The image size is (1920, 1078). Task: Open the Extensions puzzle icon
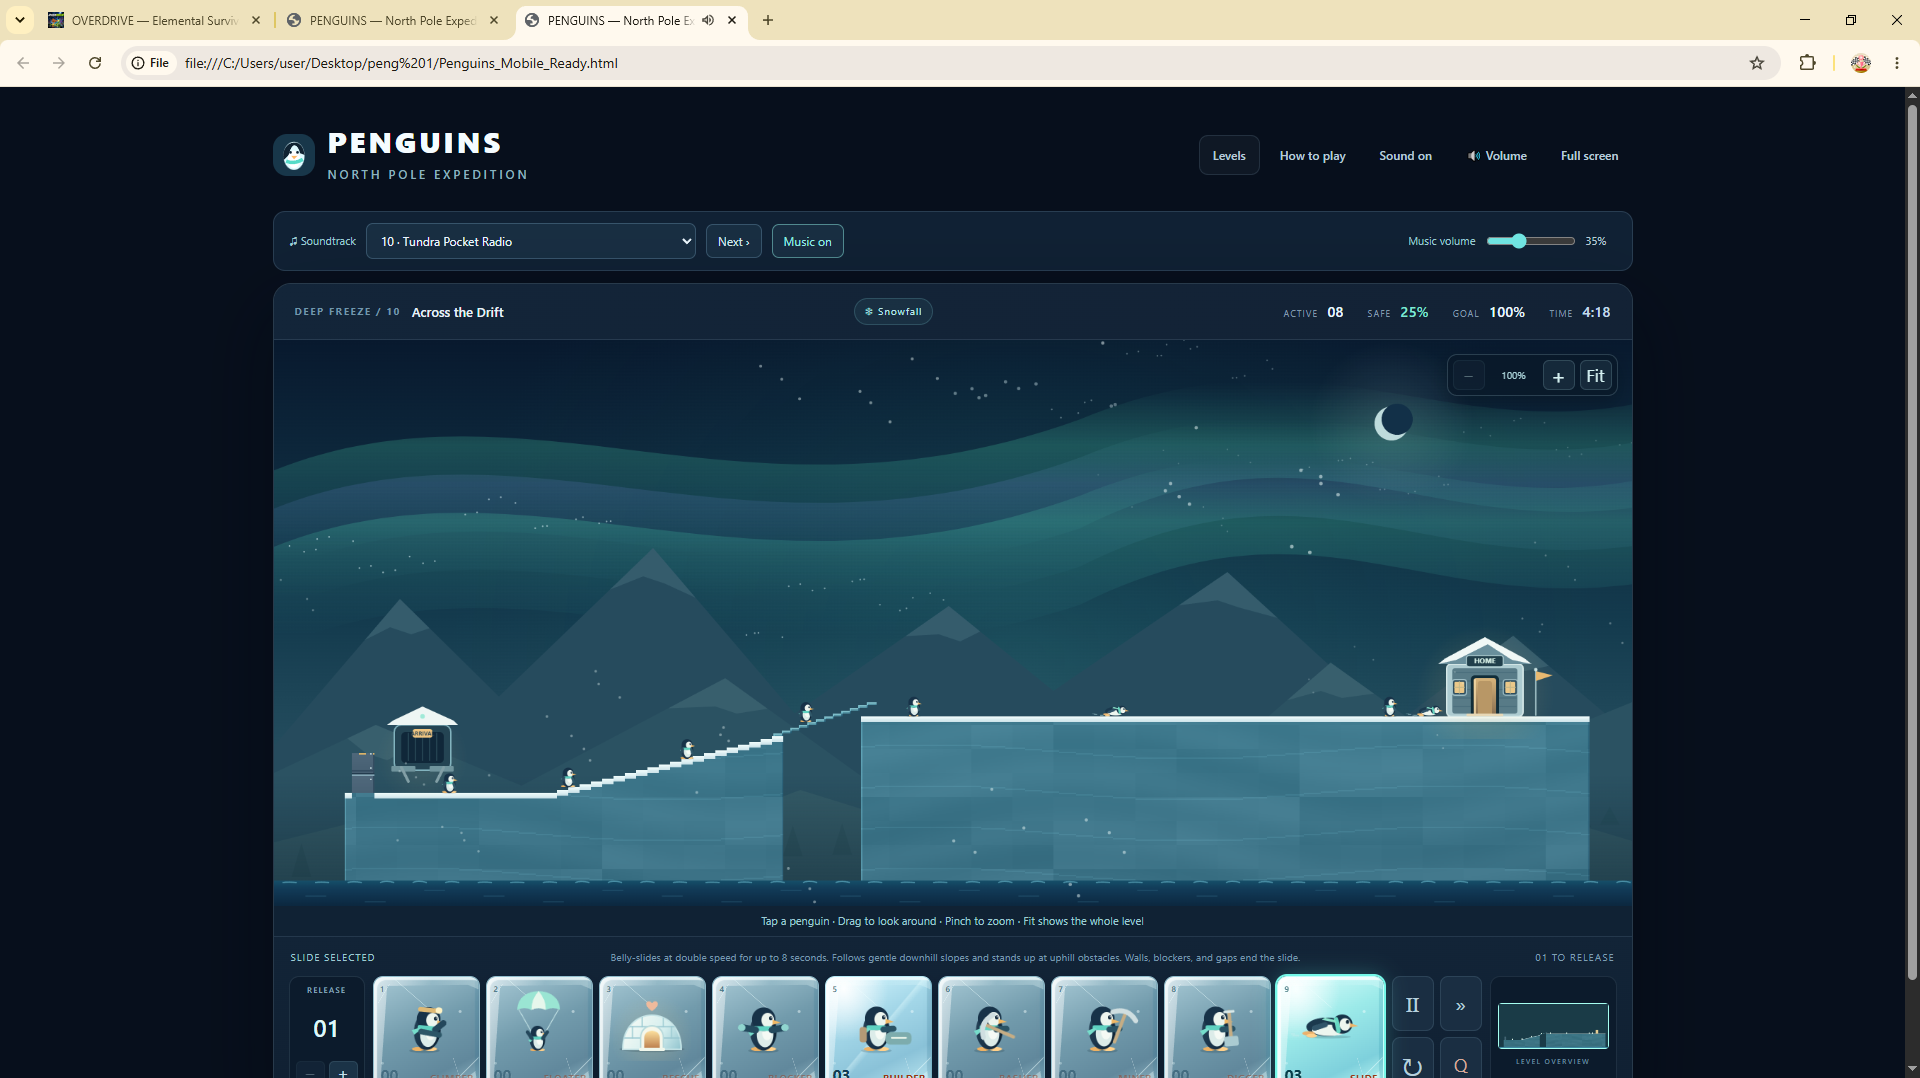pyautogui.click(x=1807, y=63)
